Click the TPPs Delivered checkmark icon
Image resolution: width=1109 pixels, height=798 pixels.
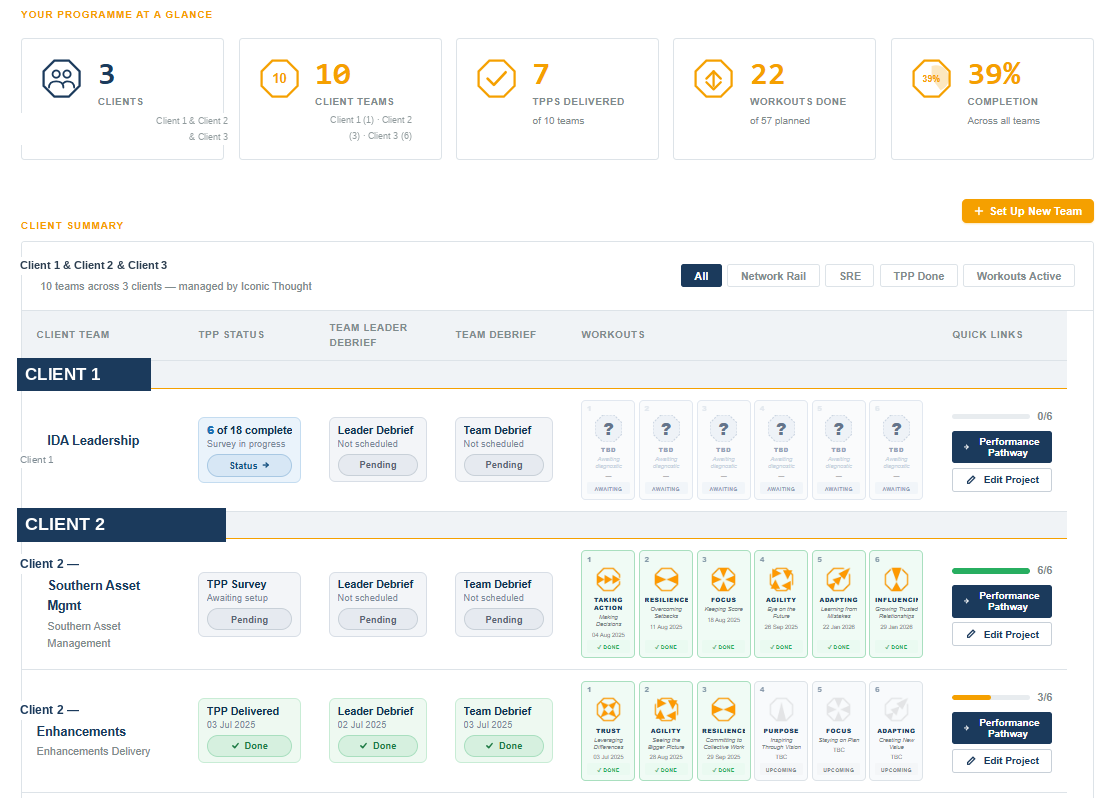pos(497,79)
